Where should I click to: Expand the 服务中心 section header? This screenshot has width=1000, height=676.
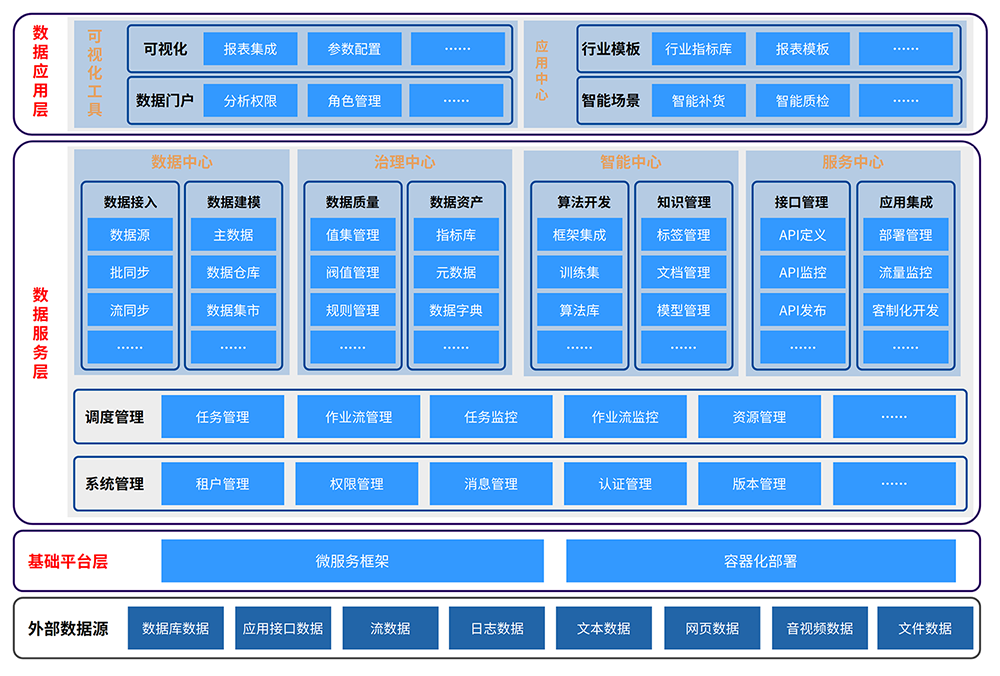coord(851,162)
